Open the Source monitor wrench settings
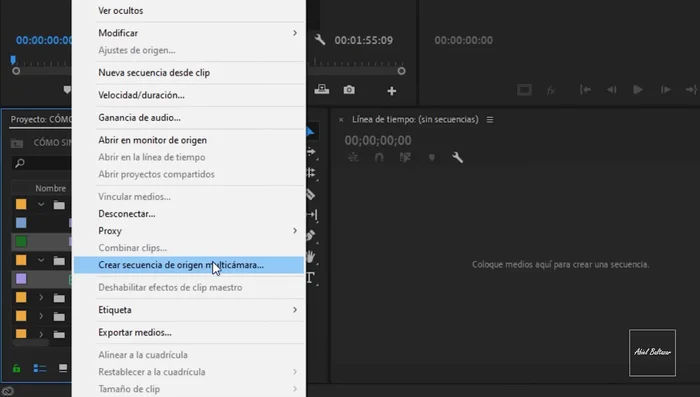The width and height of the screenshot is (700, 397). pyautogui.click(x=320, y=40)
